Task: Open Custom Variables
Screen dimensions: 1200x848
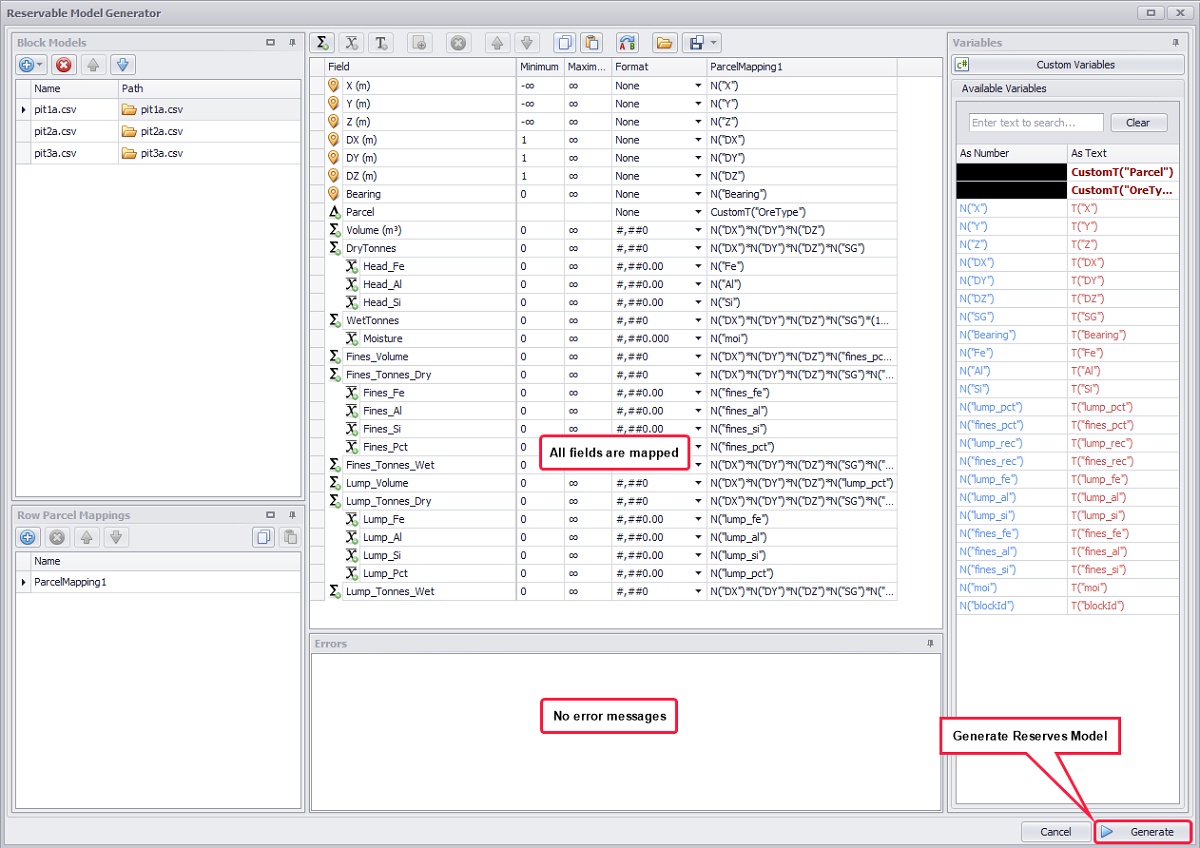Action: coord(1075,65)
